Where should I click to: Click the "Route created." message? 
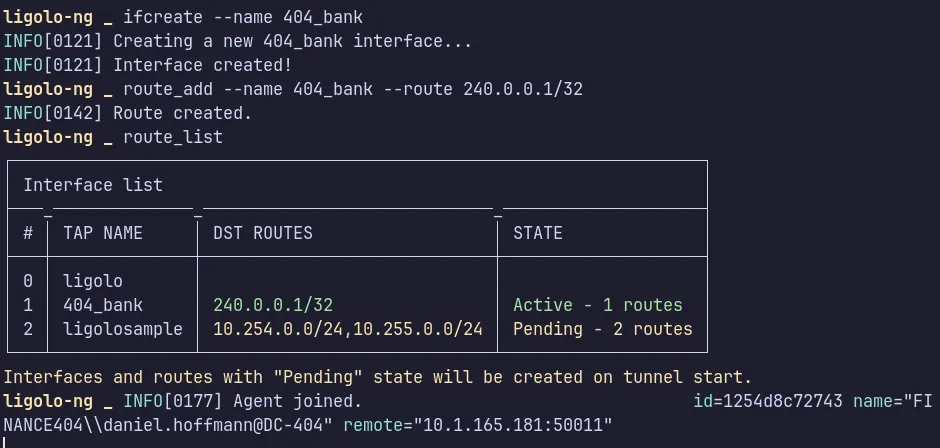coord(182,113)
